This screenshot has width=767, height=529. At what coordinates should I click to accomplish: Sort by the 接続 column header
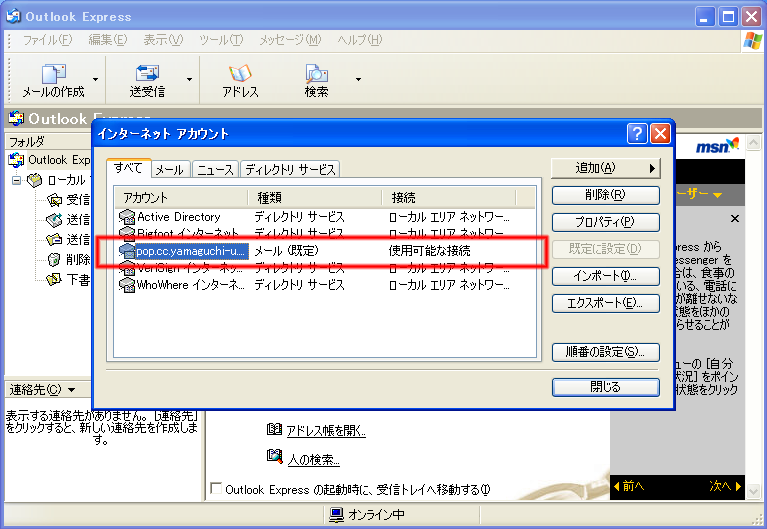pos(449,198)
